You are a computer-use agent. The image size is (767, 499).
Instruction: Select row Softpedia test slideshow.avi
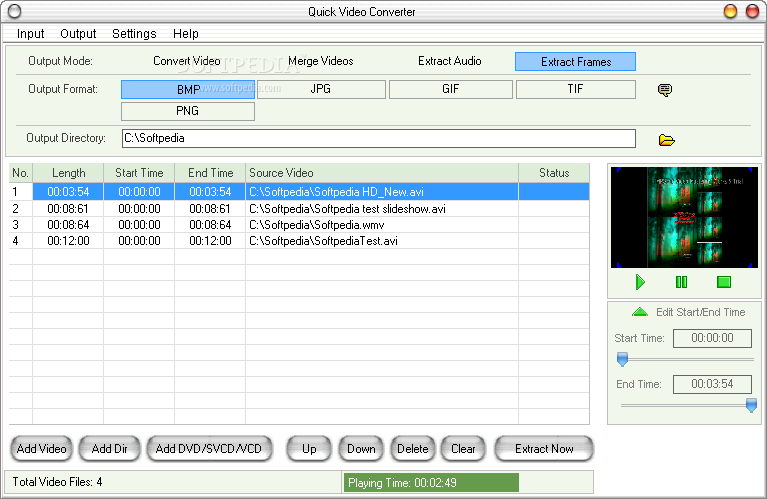point(299,209)
